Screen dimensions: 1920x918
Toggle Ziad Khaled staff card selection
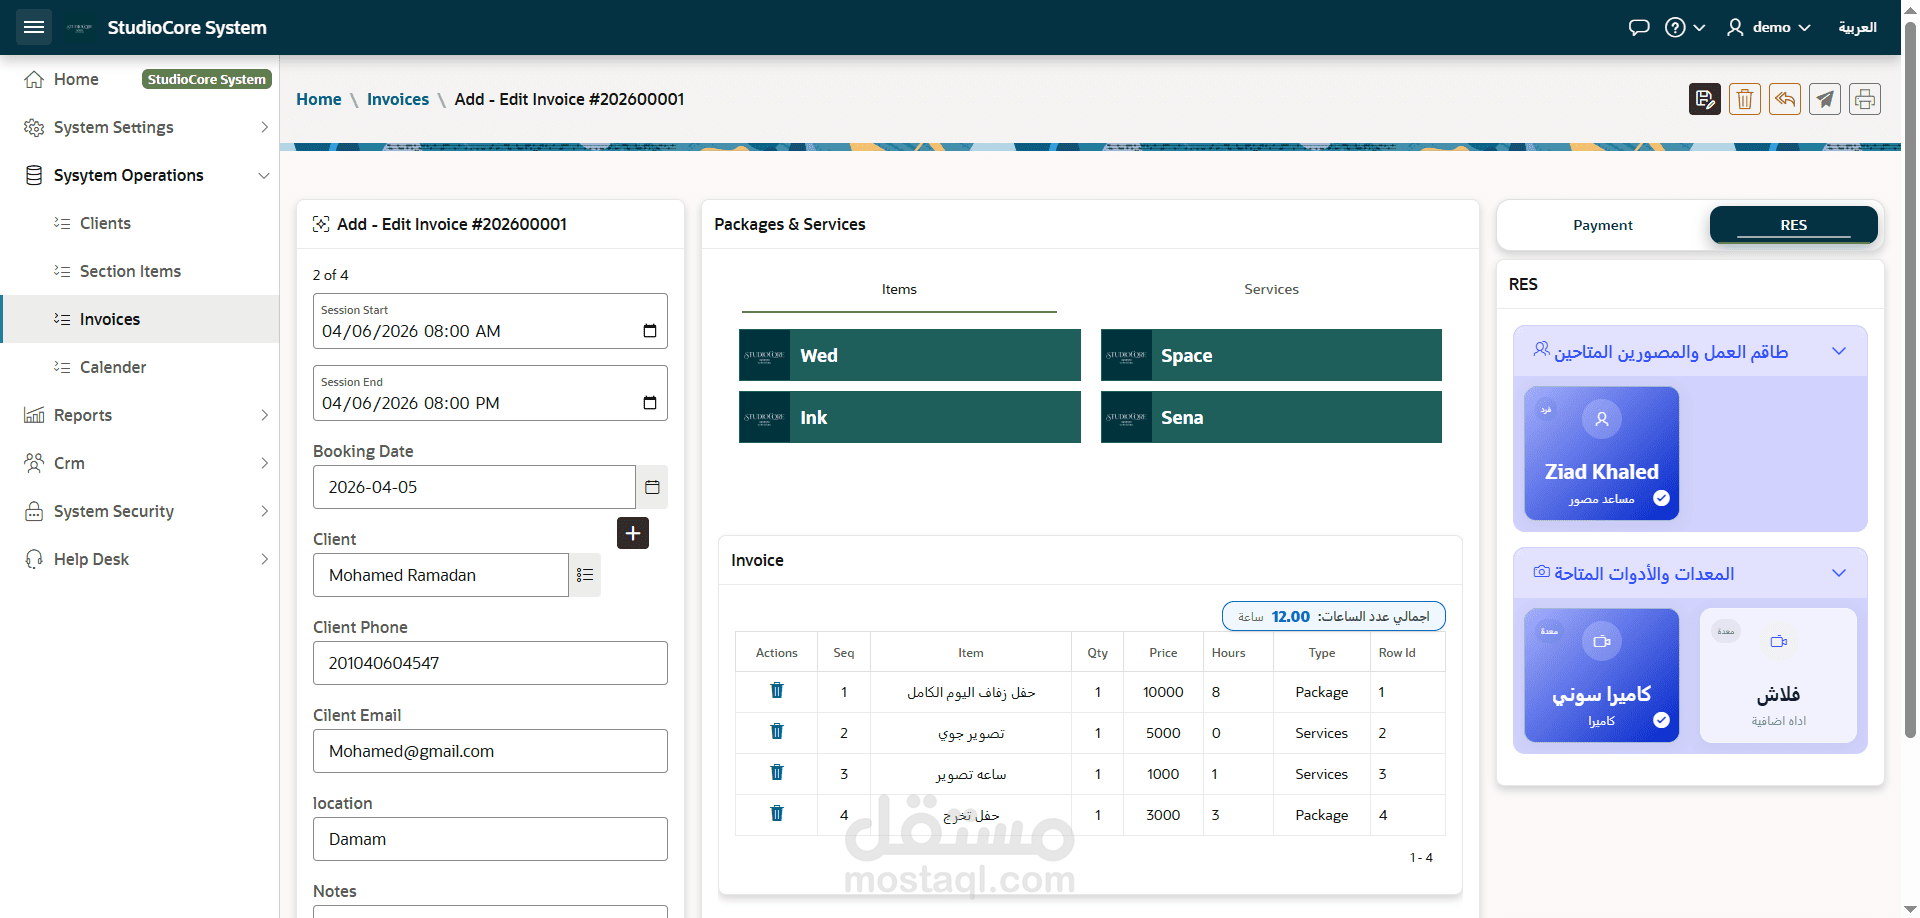[x=1601, y=453]
